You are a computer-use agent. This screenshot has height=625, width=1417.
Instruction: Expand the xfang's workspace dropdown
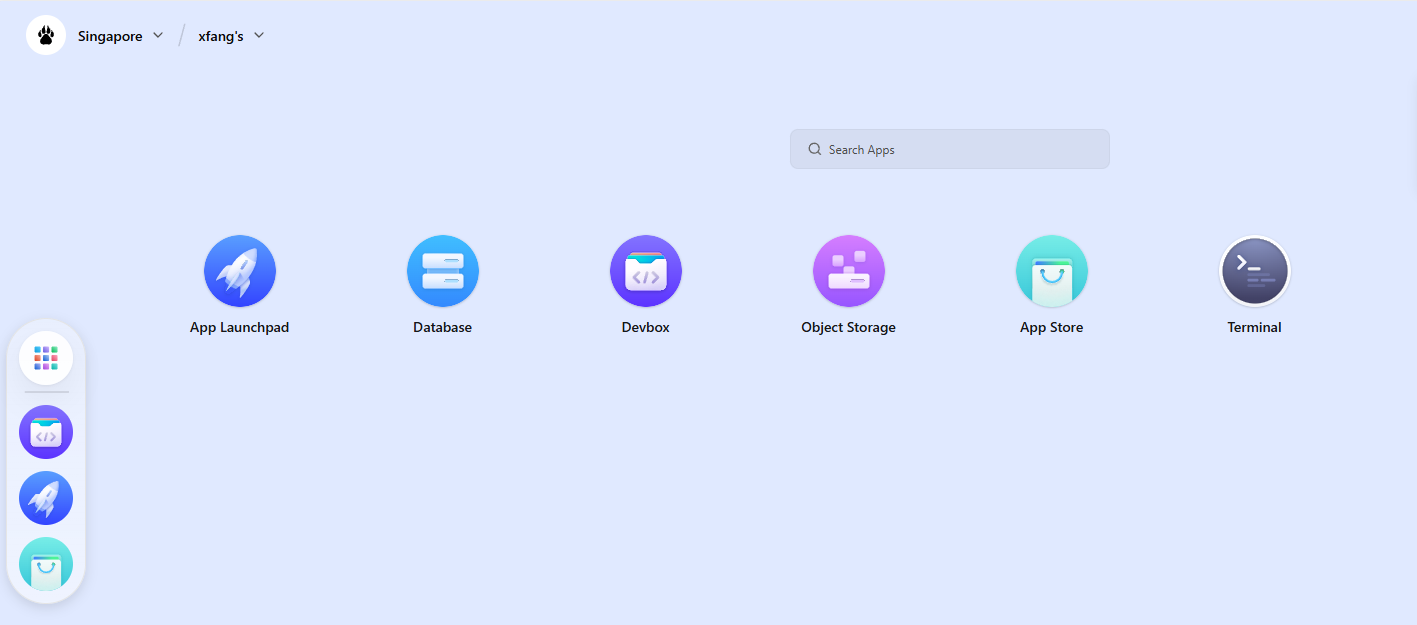click(259, 36)
